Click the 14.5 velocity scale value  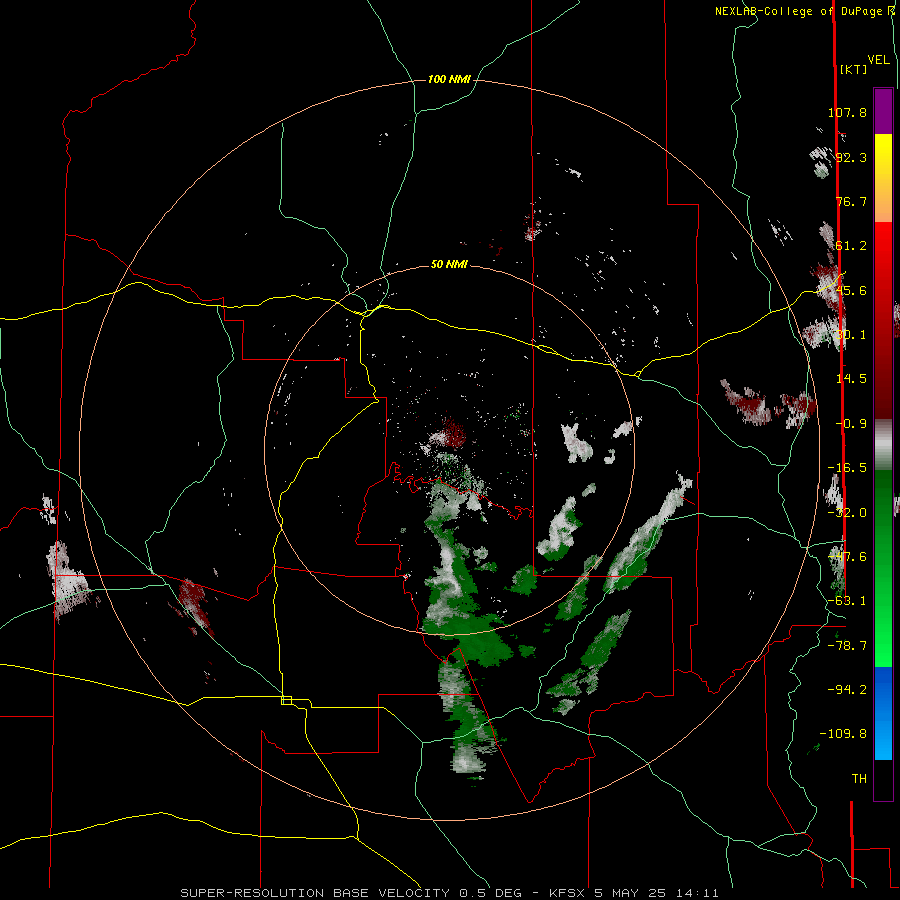click(851, 379)
